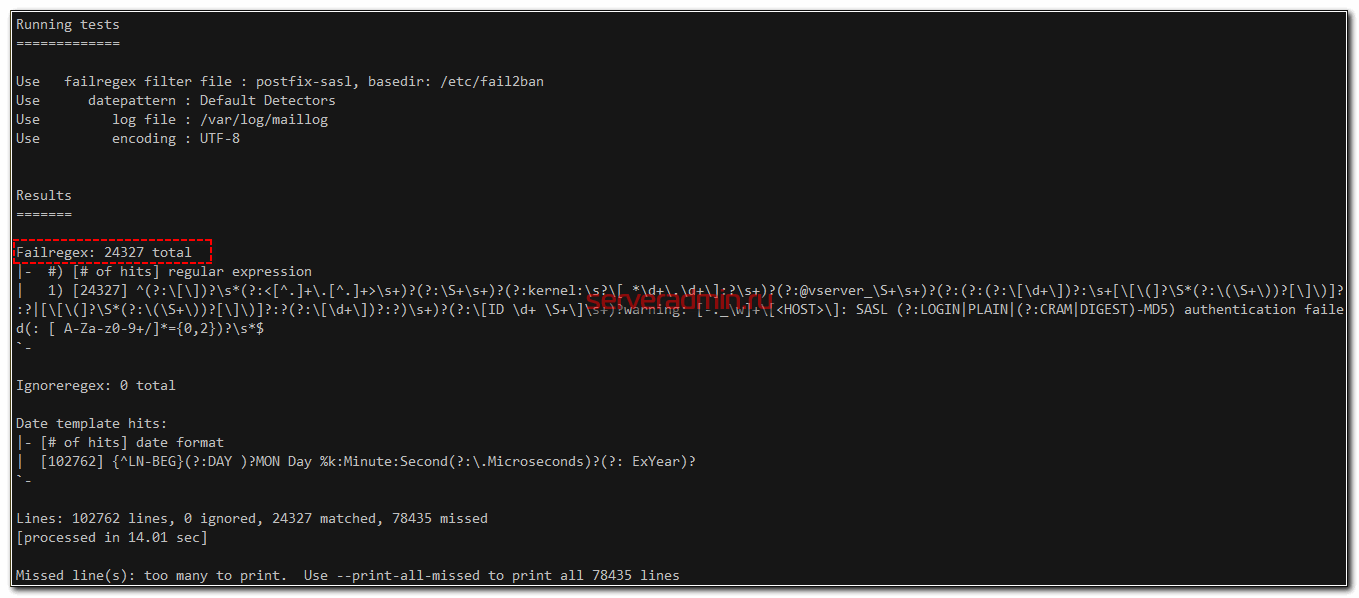1359x598 pixels.
Task: Click the "Running tests" header text
Action: click(x=67, y=24)
